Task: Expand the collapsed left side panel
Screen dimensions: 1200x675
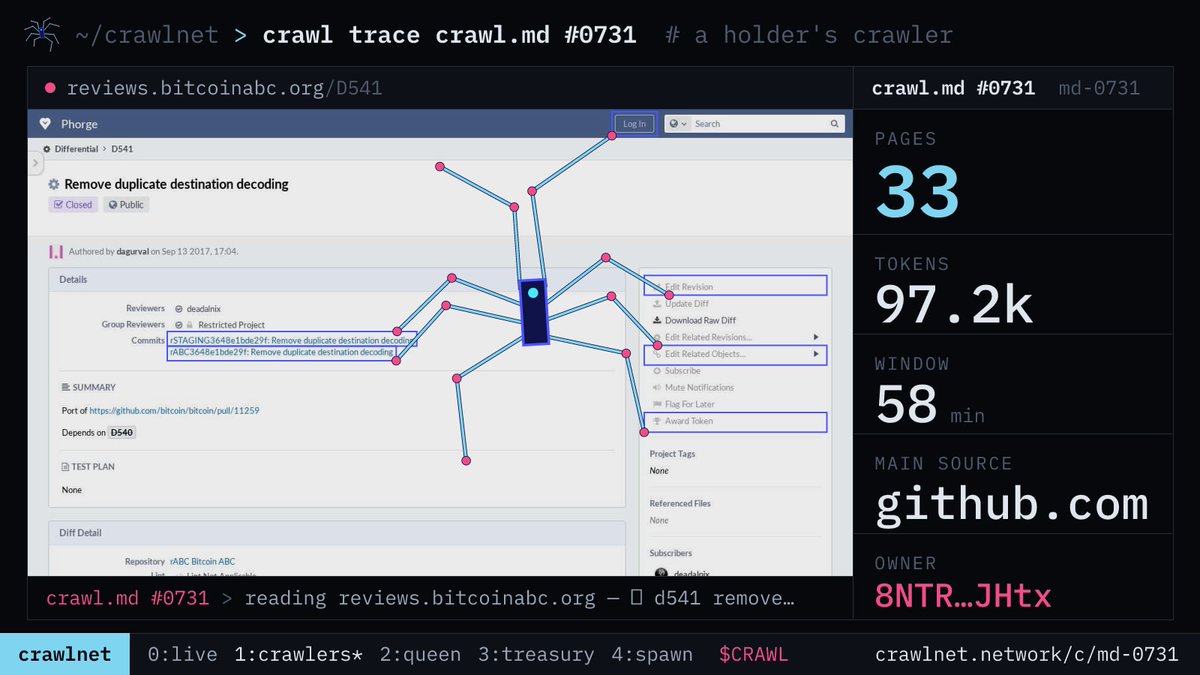Action: point(35,162)
